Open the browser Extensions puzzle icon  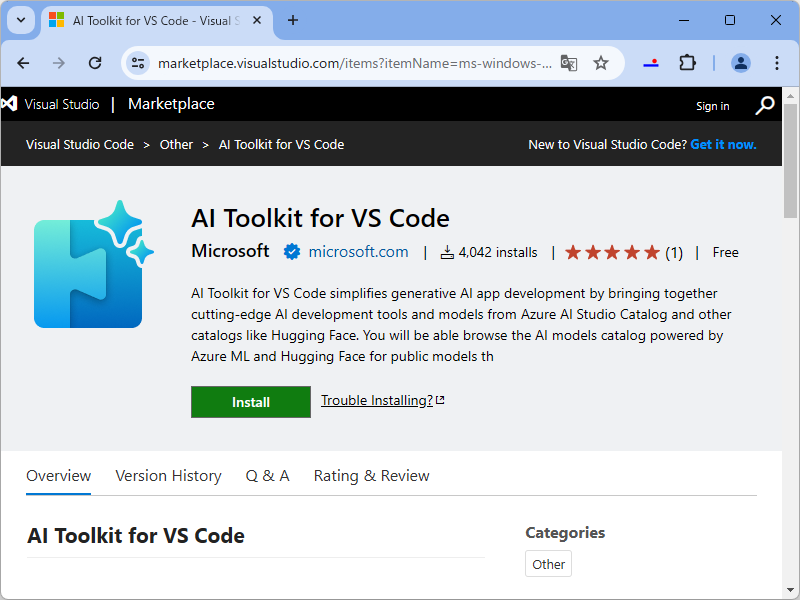(x=687, y=62)
